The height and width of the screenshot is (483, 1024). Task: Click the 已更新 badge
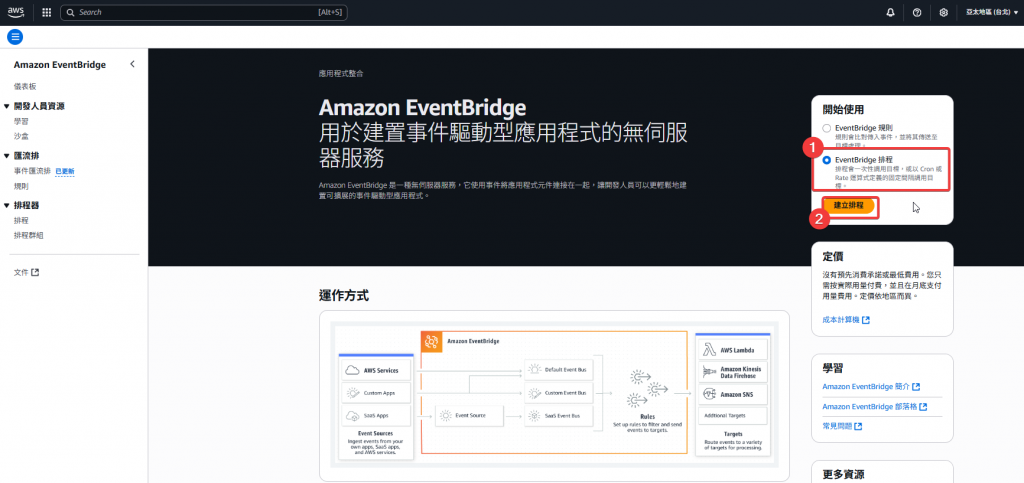(65, 171)
